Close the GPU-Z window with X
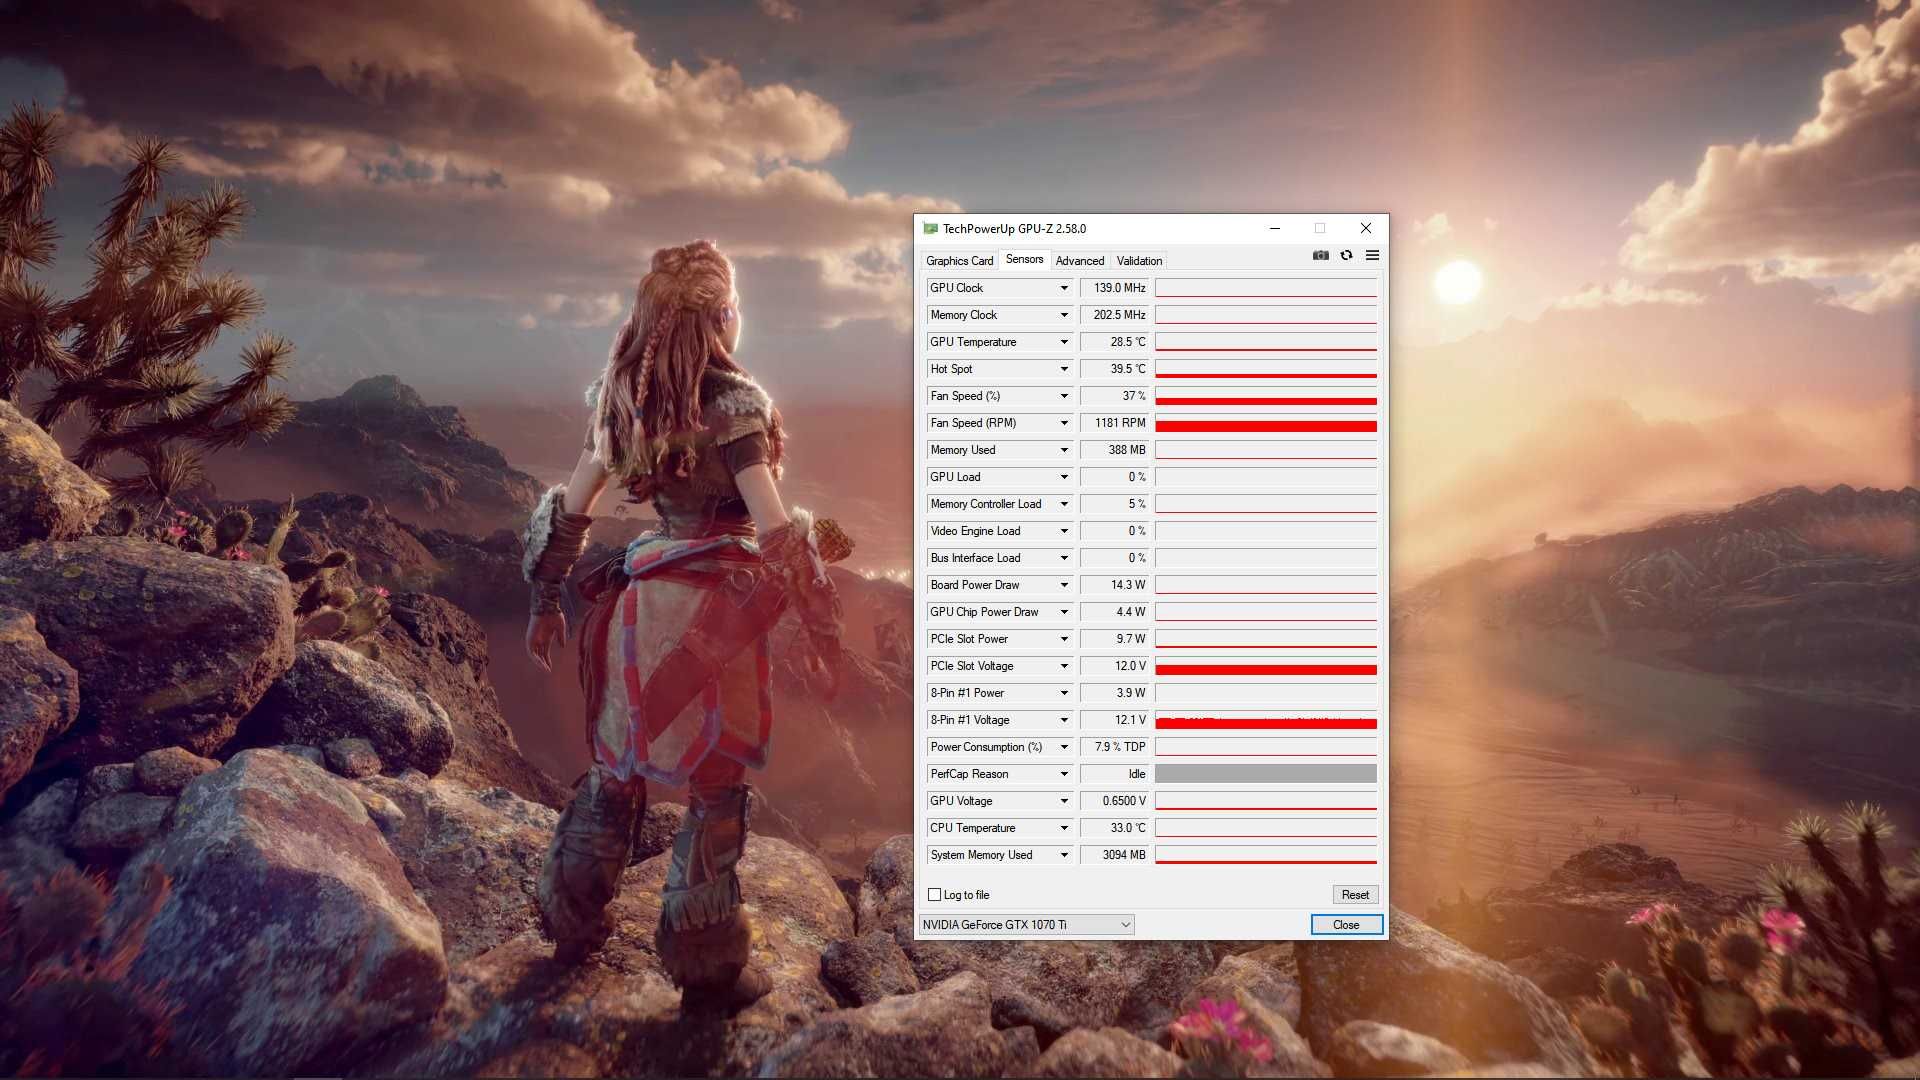This screenshot has width=1920, height=1080. 1366,229
